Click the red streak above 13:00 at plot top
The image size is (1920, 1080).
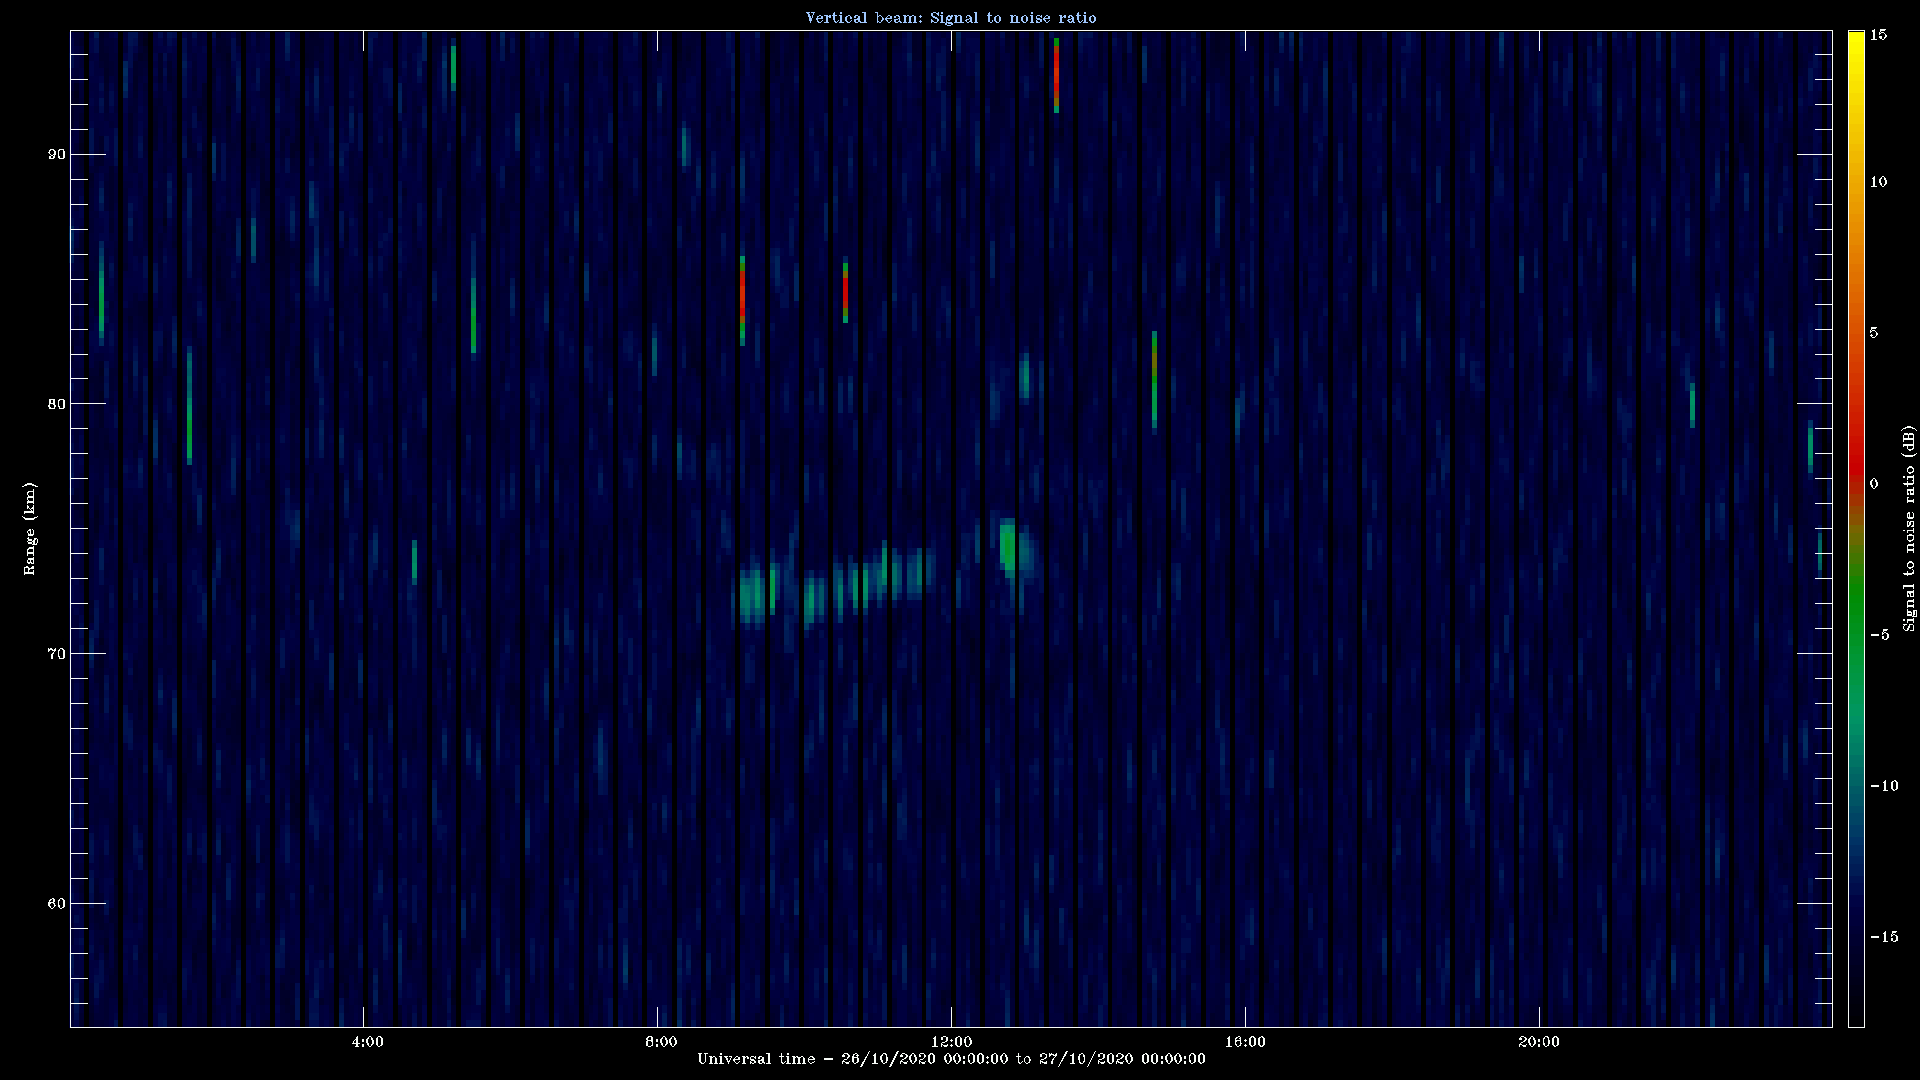1056,75
